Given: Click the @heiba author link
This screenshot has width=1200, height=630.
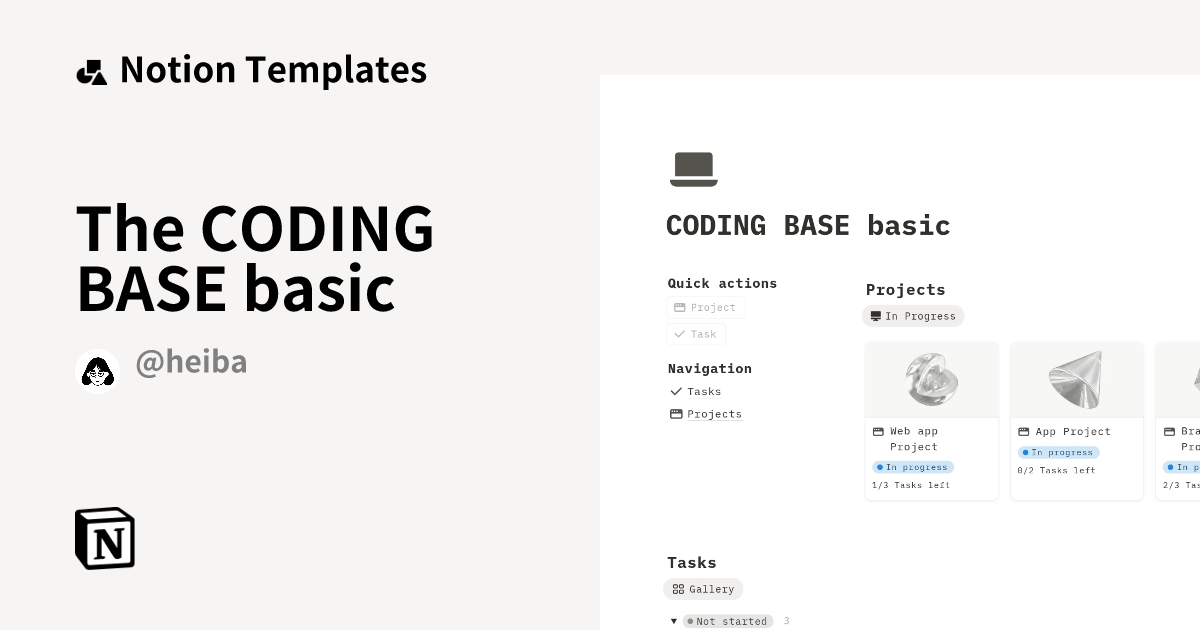Looking at the screenshot, I should (x=191, y=362).
